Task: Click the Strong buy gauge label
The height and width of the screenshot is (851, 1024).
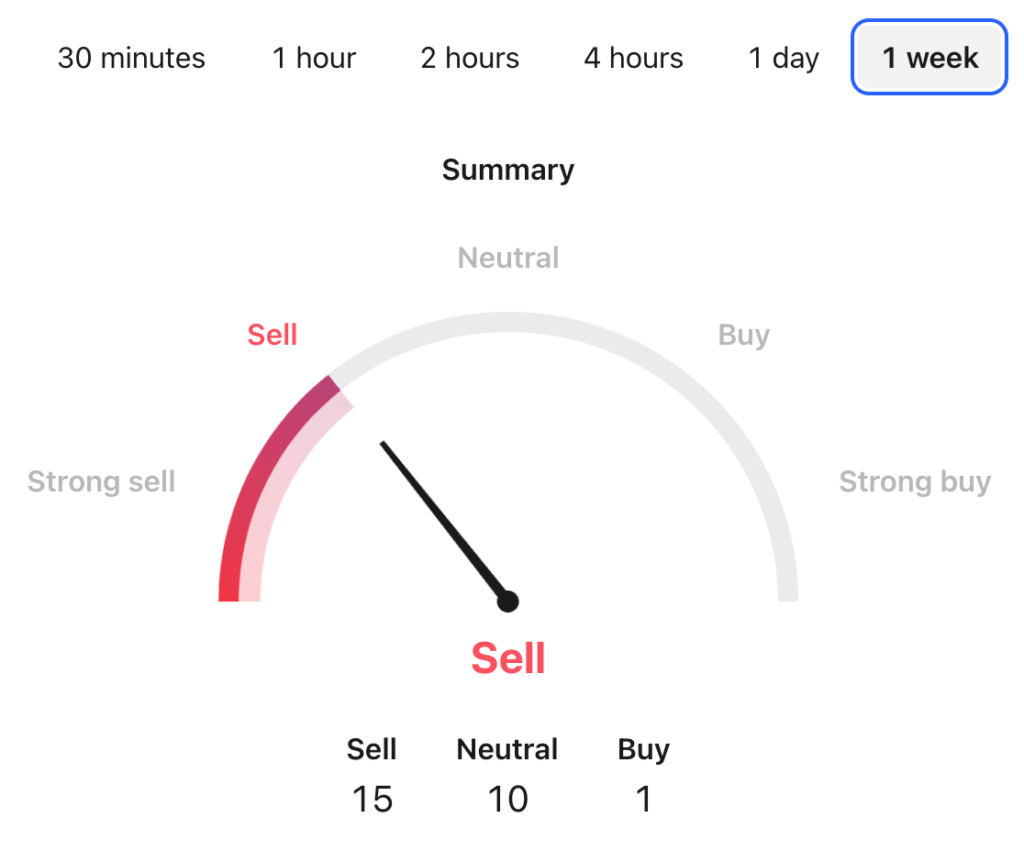Action: [x=914, y=482]
